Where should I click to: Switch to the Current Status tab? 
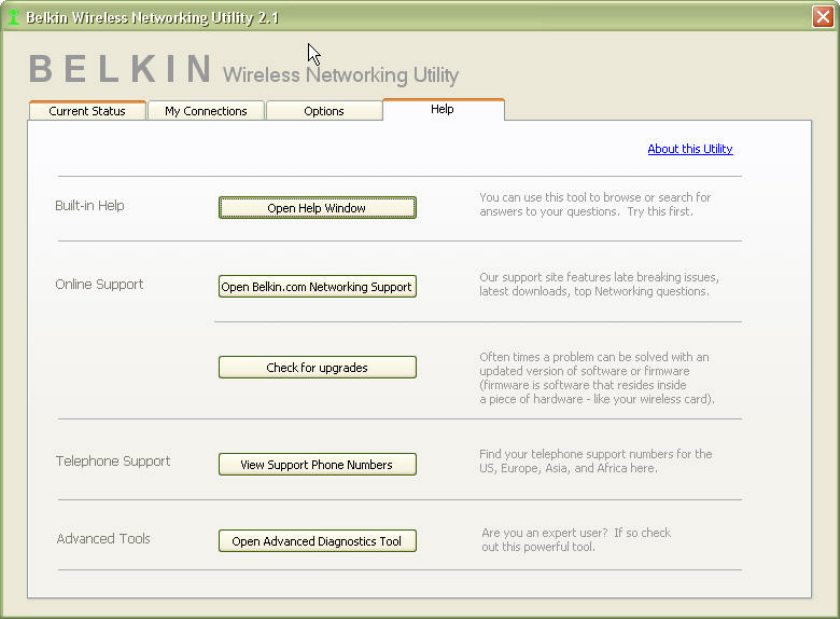click(x=87, y=111)
